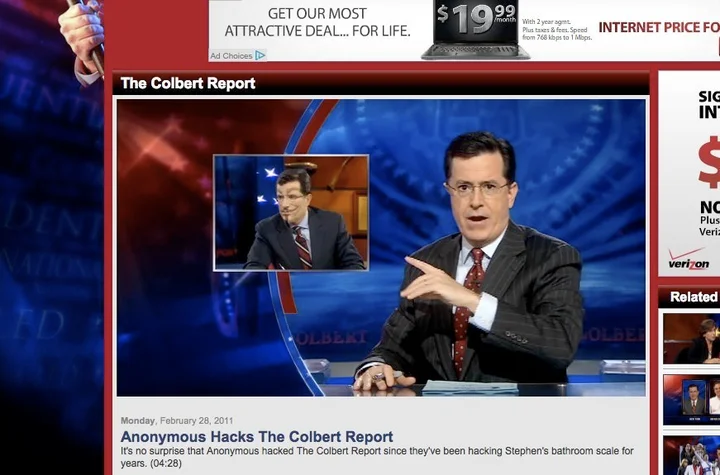This screenshot has height=475, width=720.
Task: Open first related video thumbnail with seated woman
Action: [x=691, y=339]
